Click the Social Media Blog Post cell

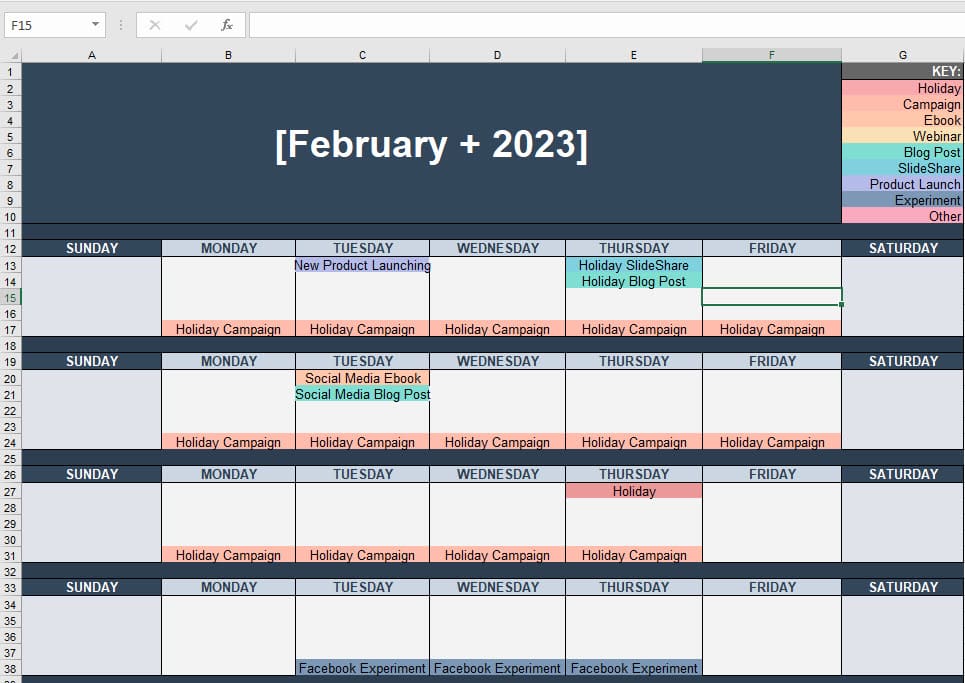coord(362,394)
